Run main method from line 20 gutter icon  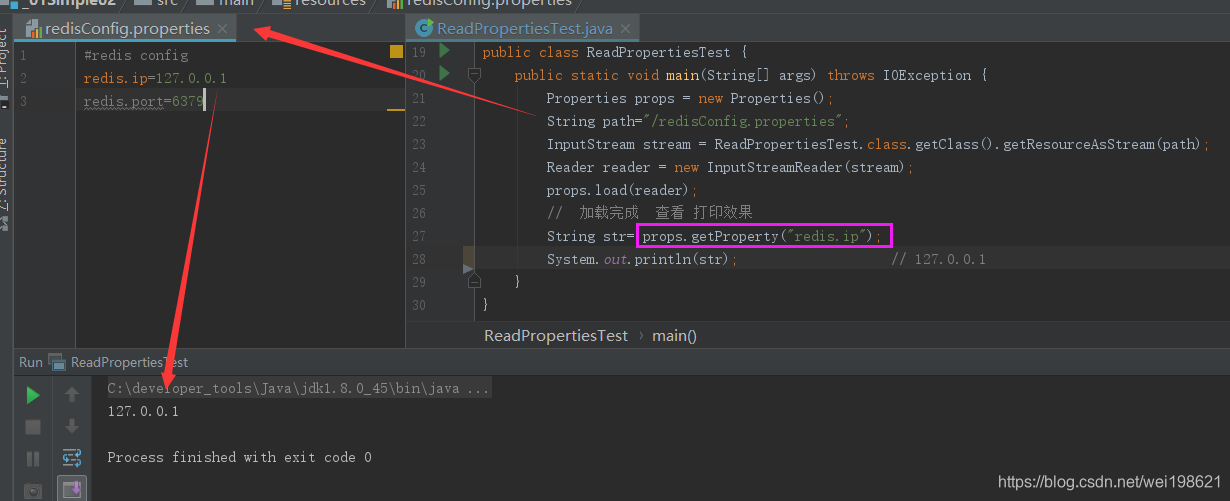pyautogui.click(x=444, y=74)
